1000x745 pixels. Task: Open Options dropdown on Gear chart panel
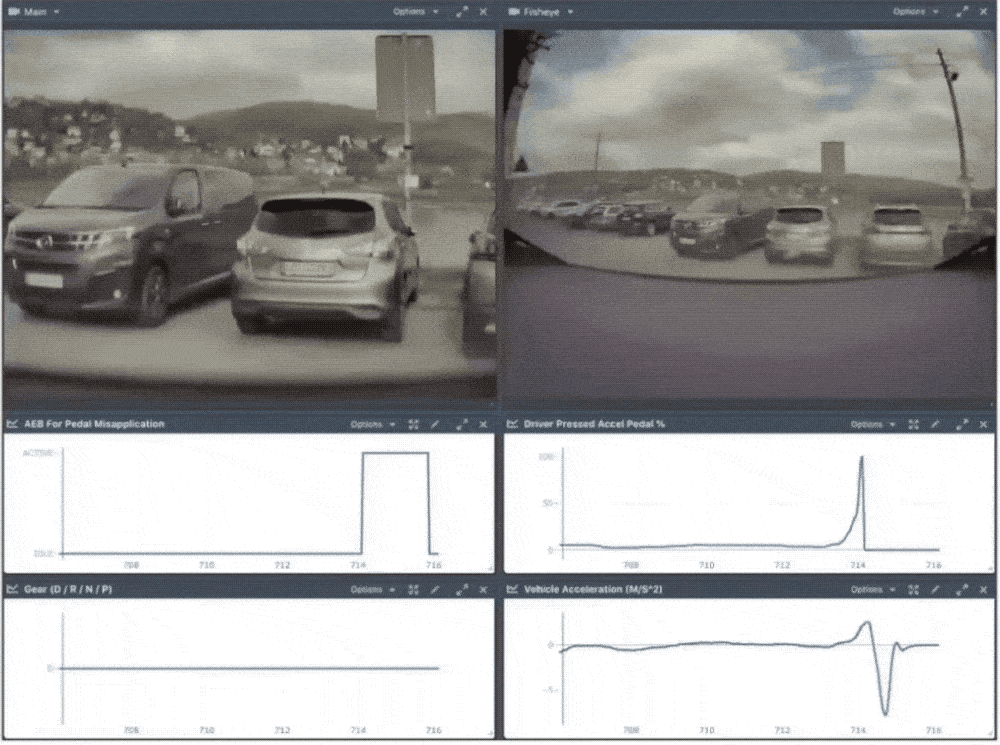coord(372,590)
